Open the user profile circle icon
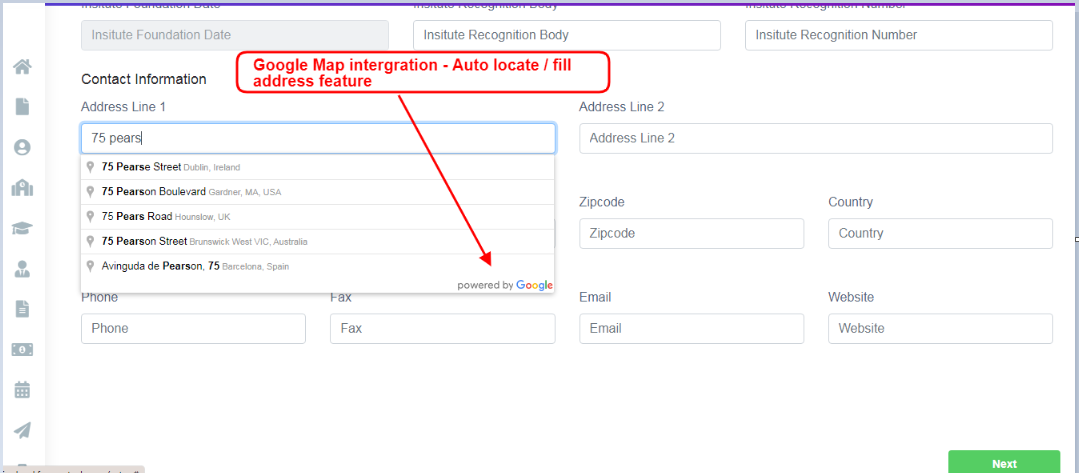1079x473 pixels. click(22, 147)
